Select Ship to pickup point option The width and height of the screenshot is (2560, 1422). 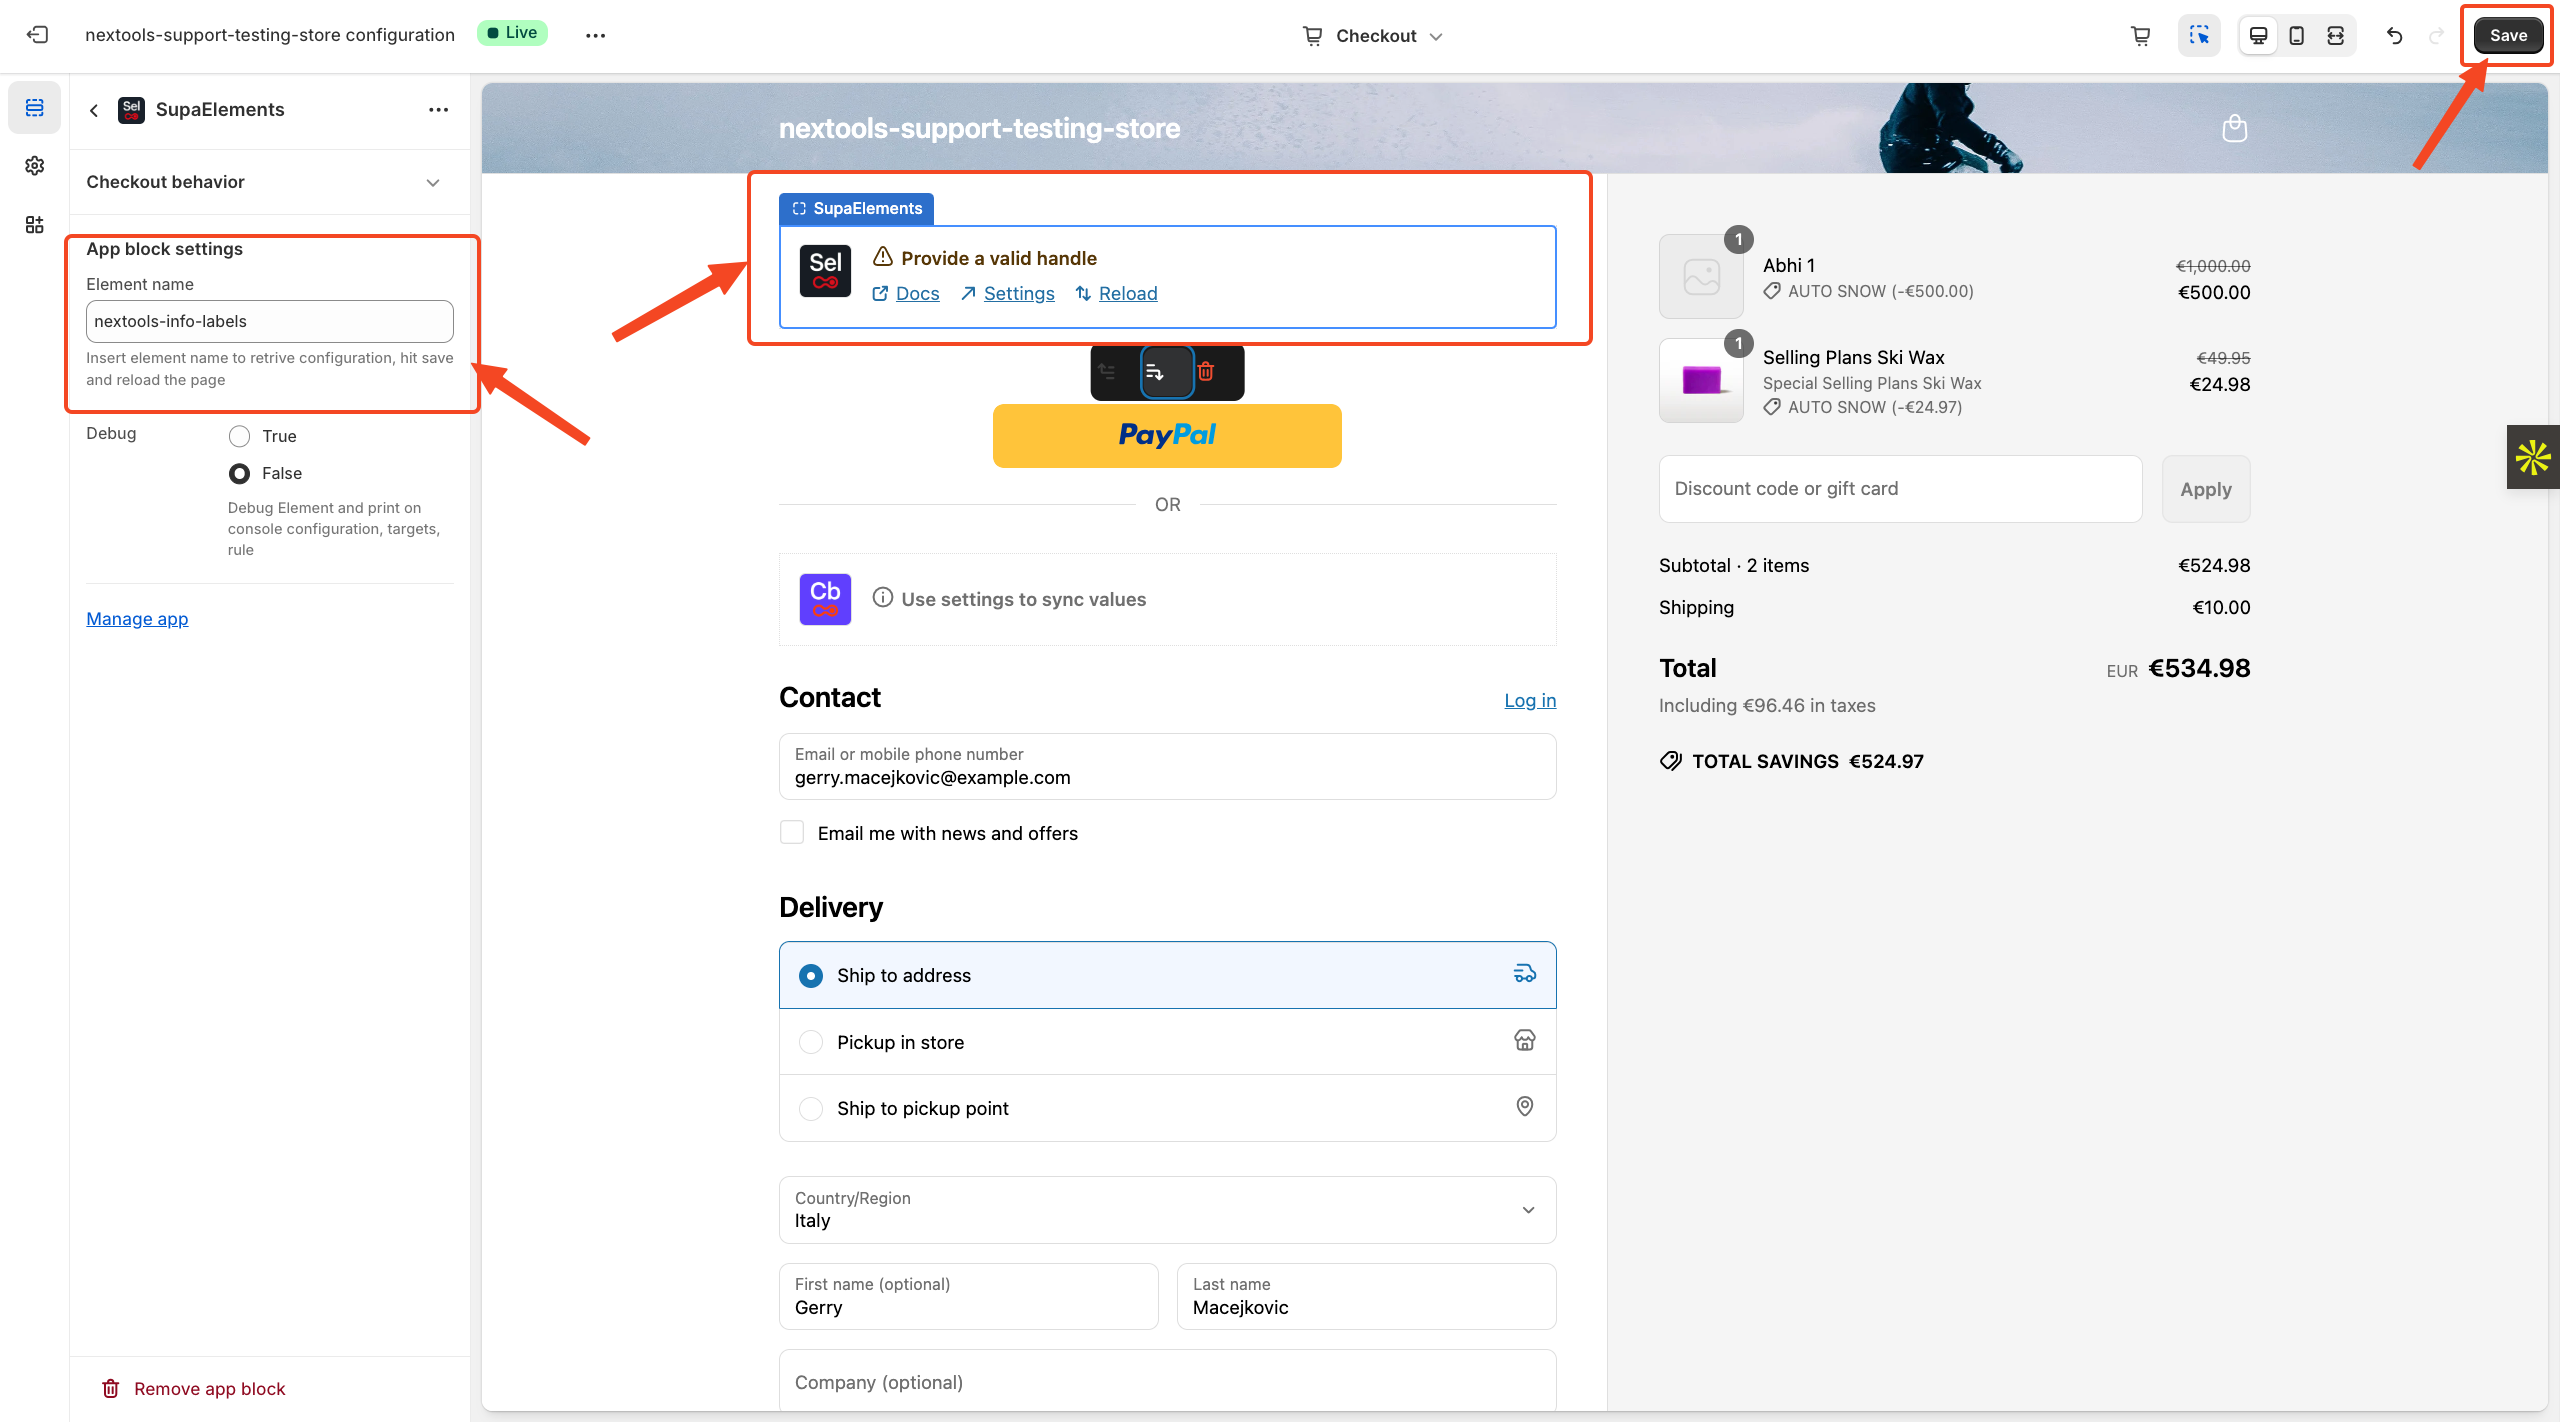click(x=1167, y=1108)
